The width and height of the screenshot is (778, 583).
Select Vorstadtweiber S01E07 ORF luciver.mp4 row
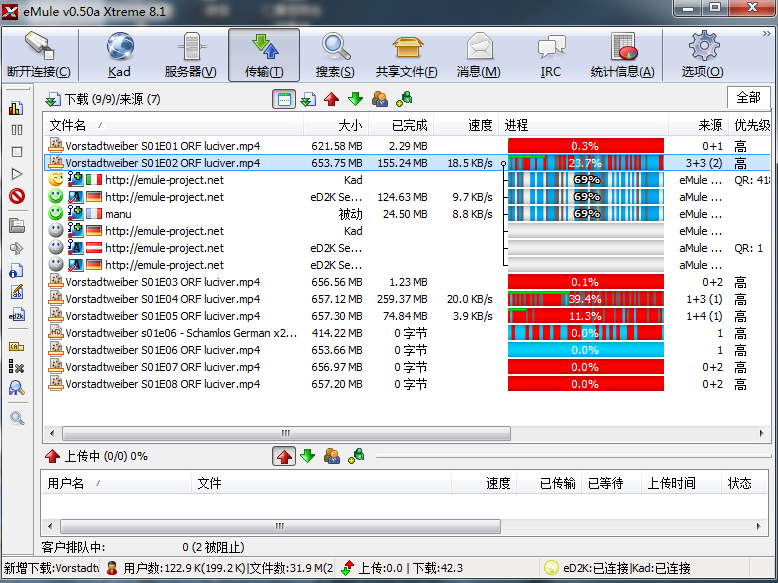coord(407,367)
